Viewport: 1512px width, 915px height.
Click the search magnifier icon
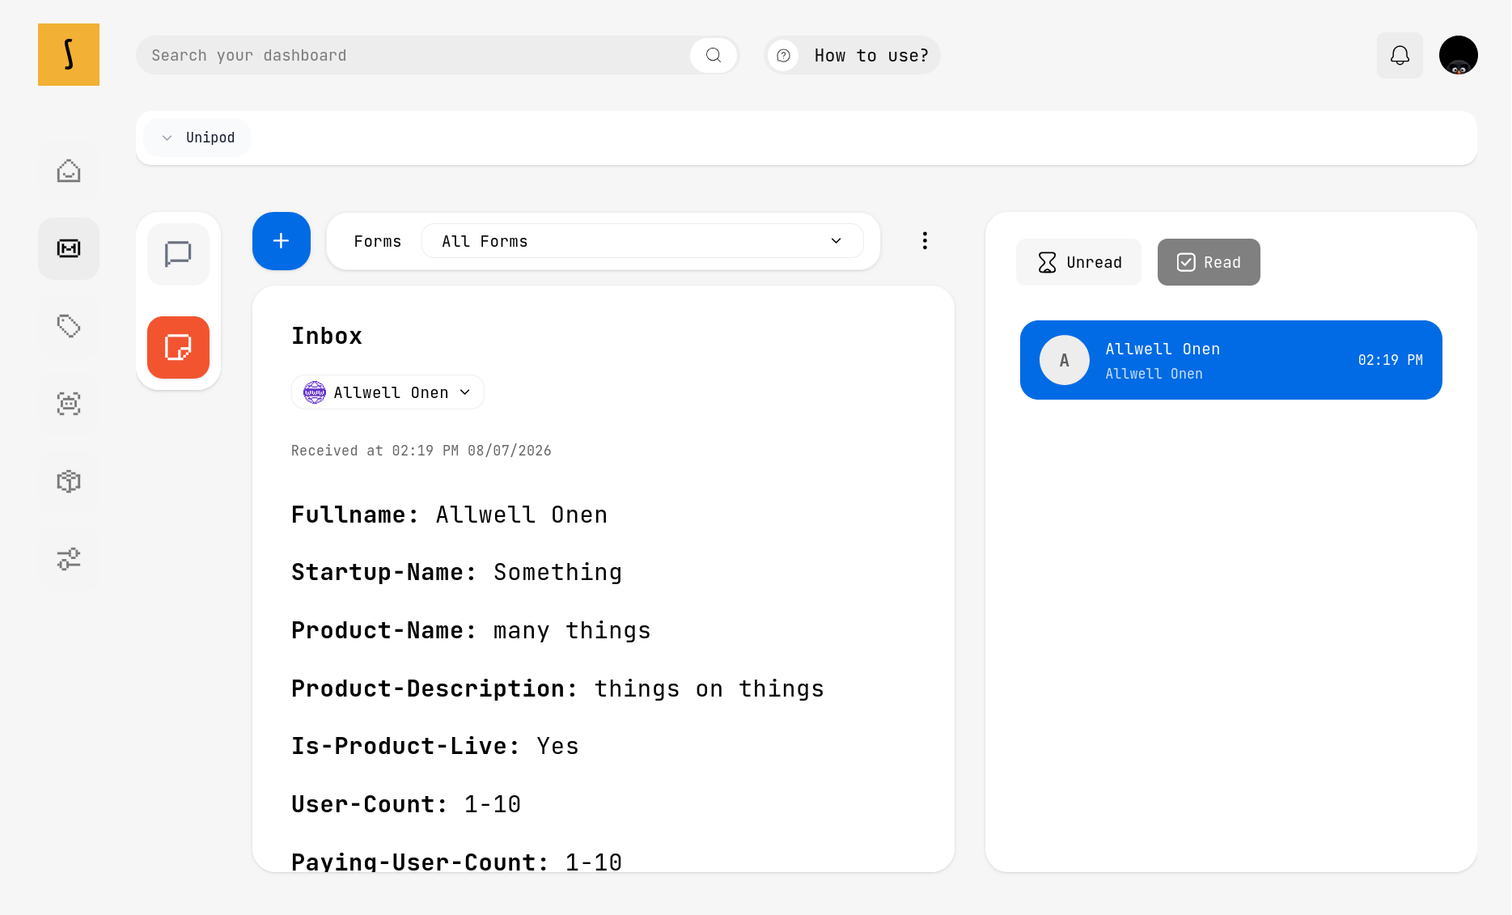tap(713, 55)
